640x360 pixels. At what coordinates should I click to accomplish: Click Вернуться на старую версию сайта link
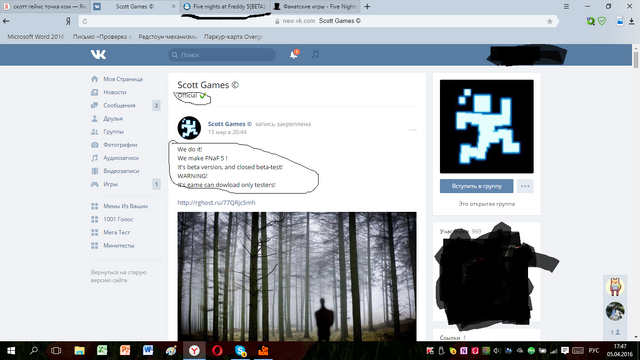click(x=119, y=276)
